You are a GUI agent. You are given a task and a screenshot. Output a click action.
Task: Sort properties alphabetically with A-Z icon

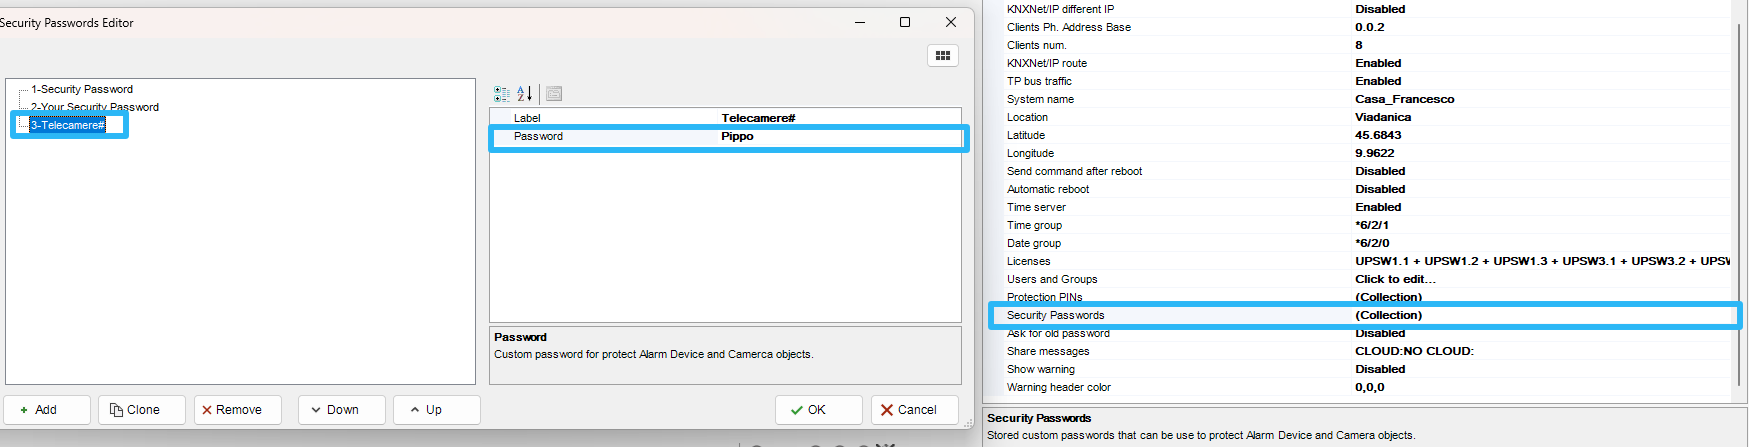pyautogui.click(x=525, y=94)
